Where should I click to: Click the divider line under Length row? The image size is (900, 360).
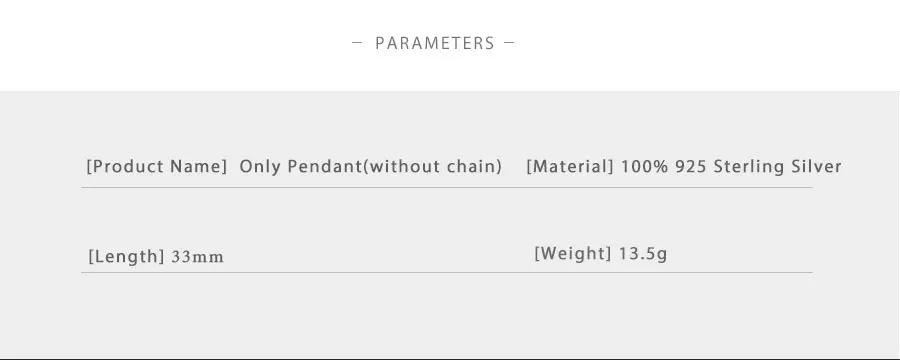point(447,272)
